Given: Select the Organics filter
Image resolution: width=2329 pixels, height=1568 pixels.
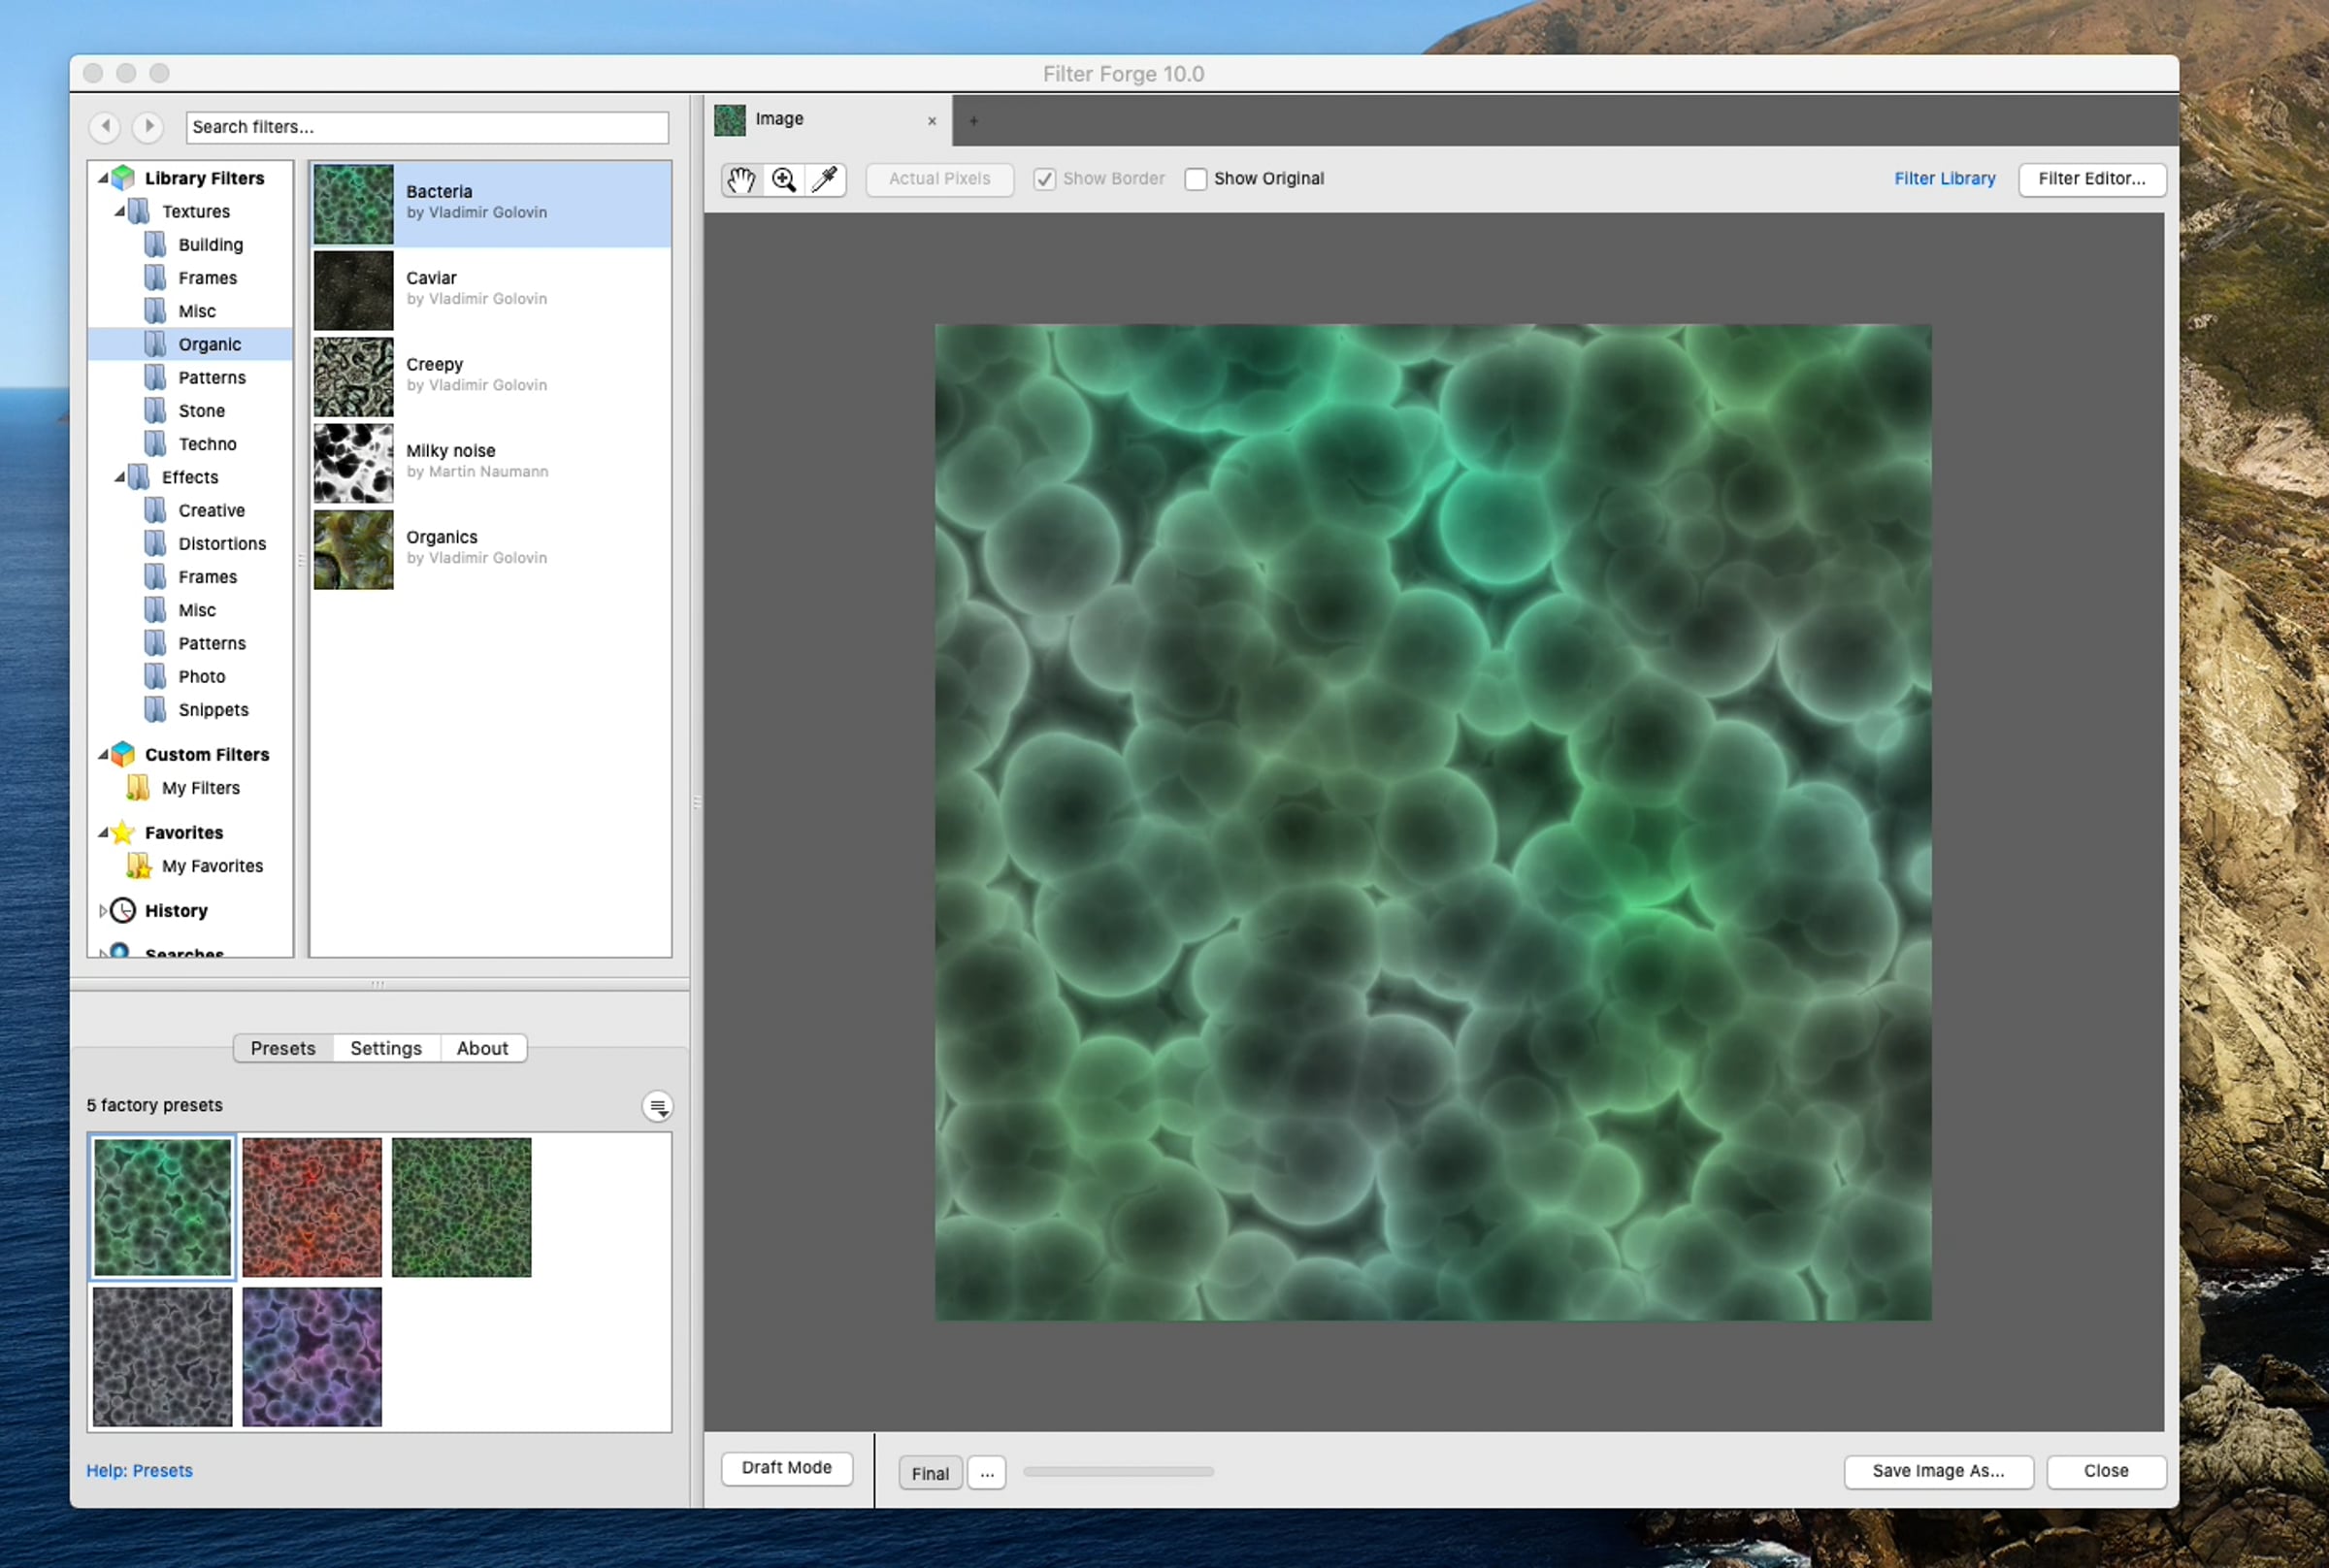Looking at the screenshot, I should coord(491,550).
